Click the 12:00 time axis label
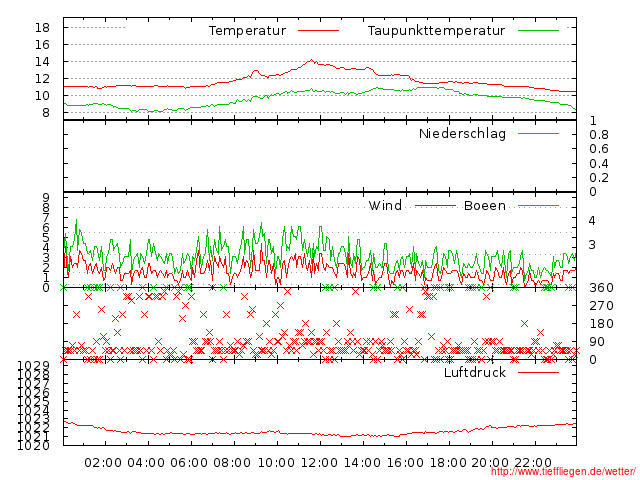Viewport: 640px width, 480px height. tap(319, 463)
